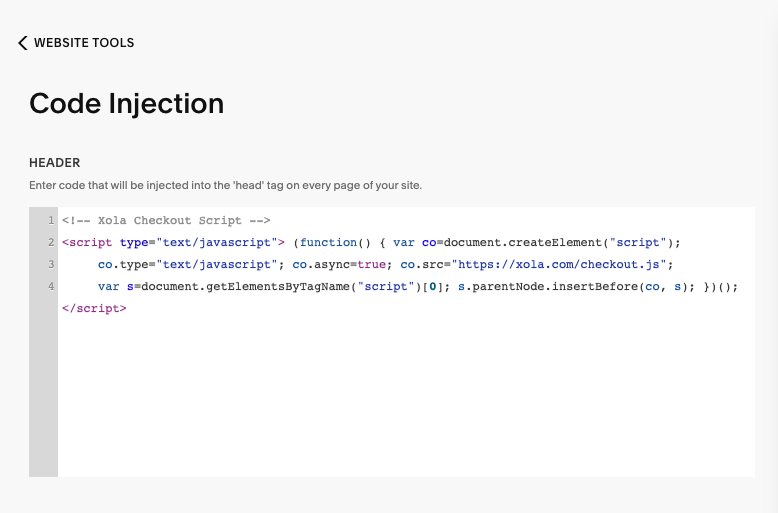Select line number 1 in gutter
Viewport: 778px width, 513px height.
[x=51, y=220]
